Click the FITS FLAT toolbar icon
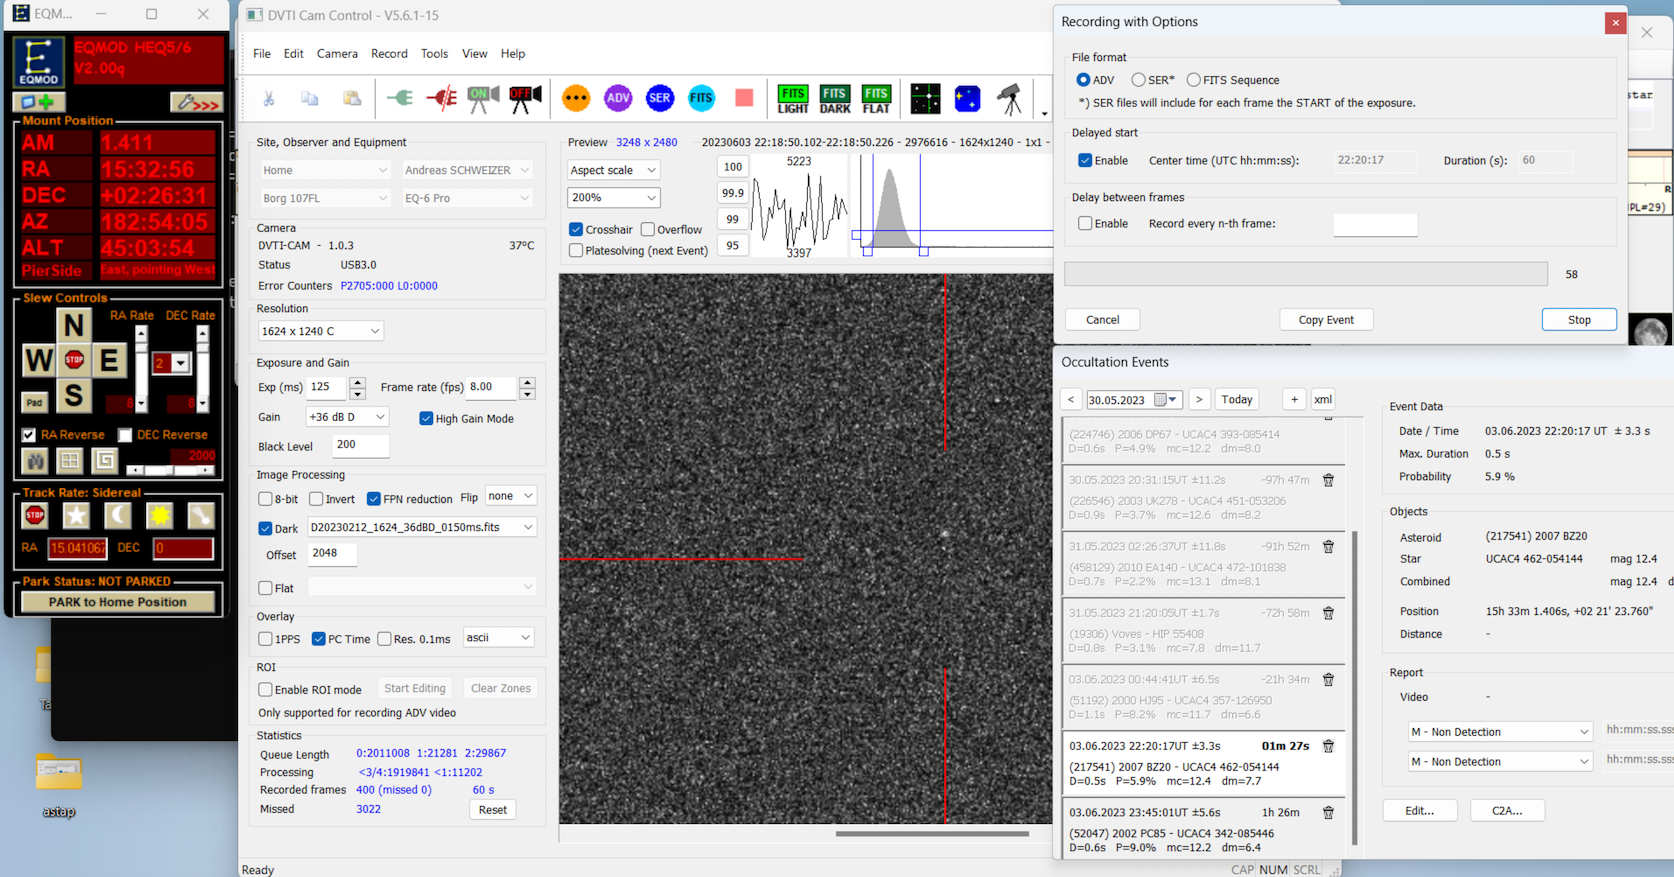 876,99
